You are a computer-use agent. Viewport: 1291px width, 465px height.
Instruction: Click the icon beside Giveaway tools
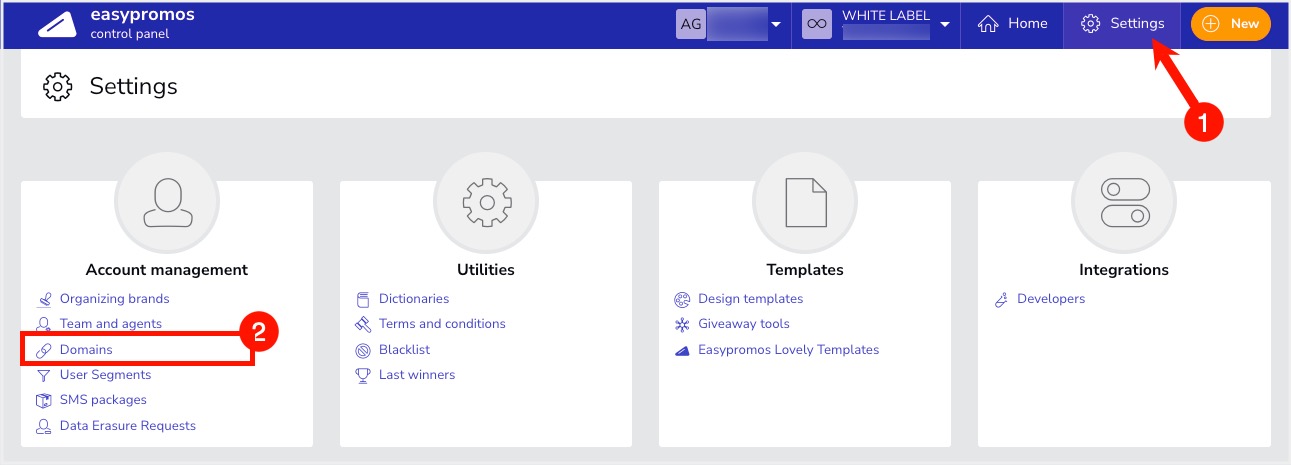[682, 324]
